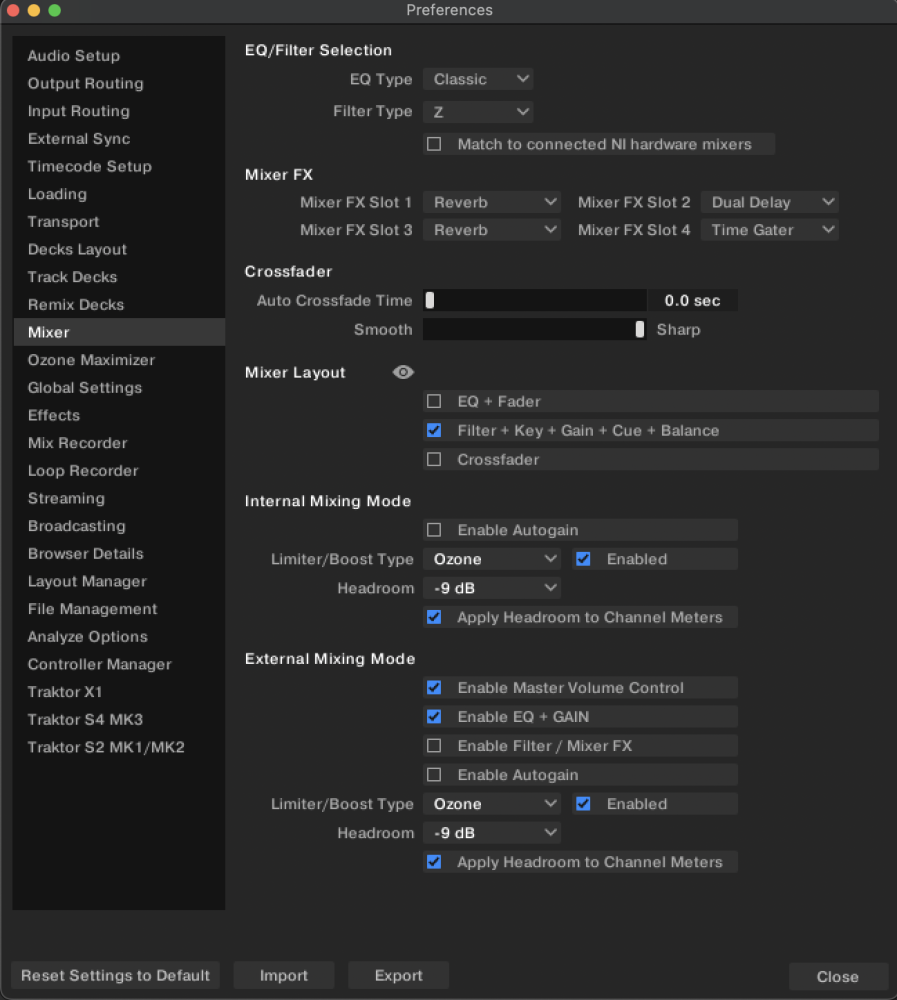Open the Audio Setup preferences page

74,56
